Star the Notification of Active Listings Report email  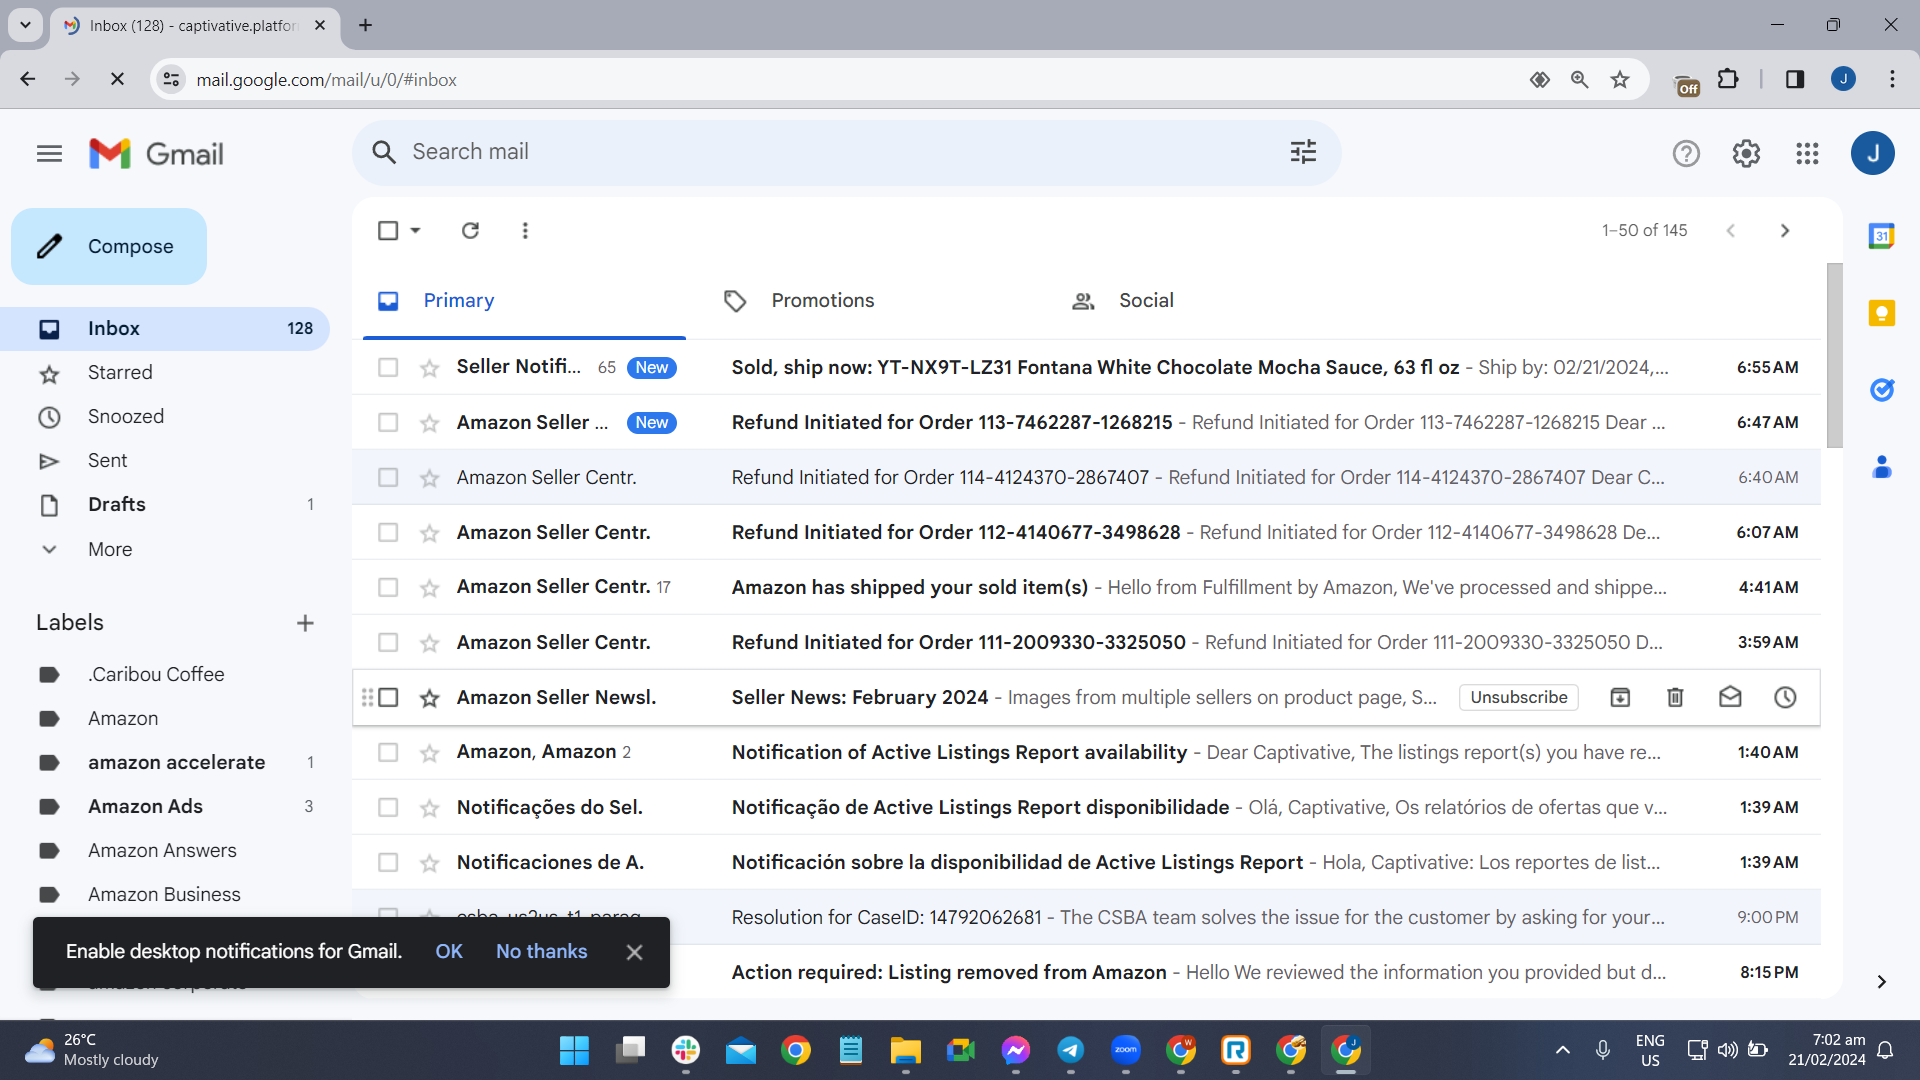click(430, 753)
